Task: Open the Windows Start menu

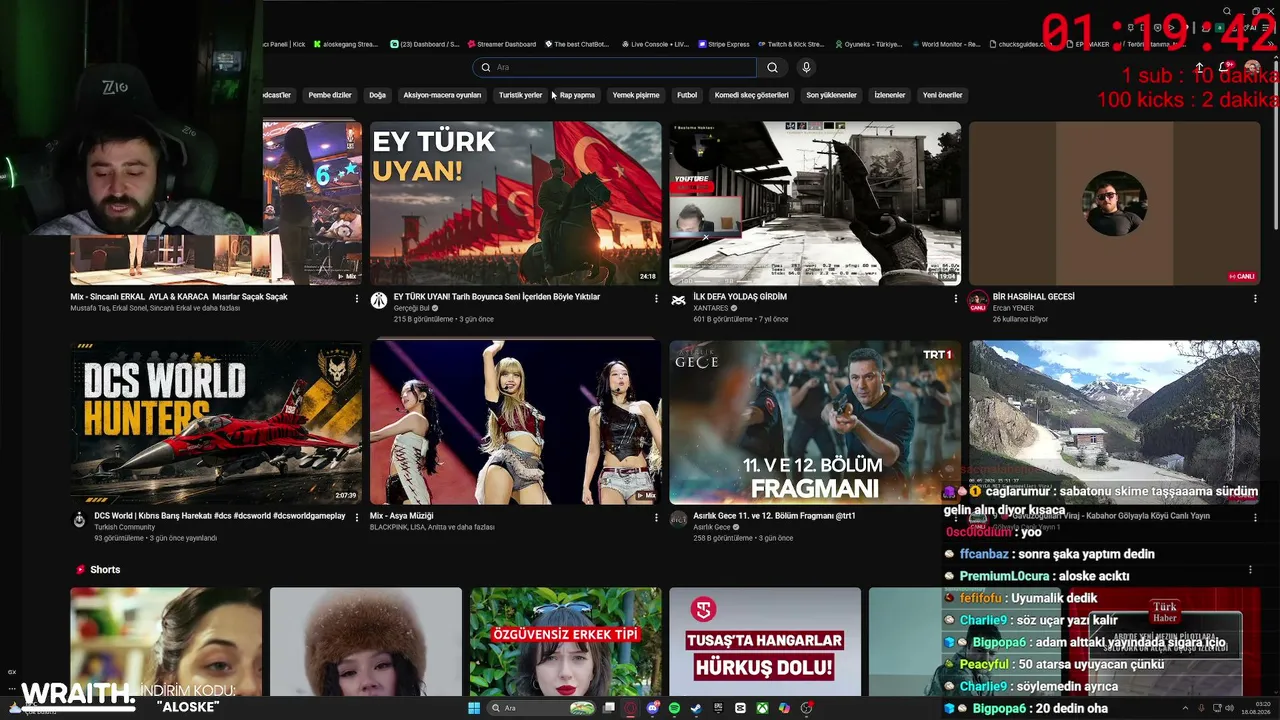Action: 474,708
